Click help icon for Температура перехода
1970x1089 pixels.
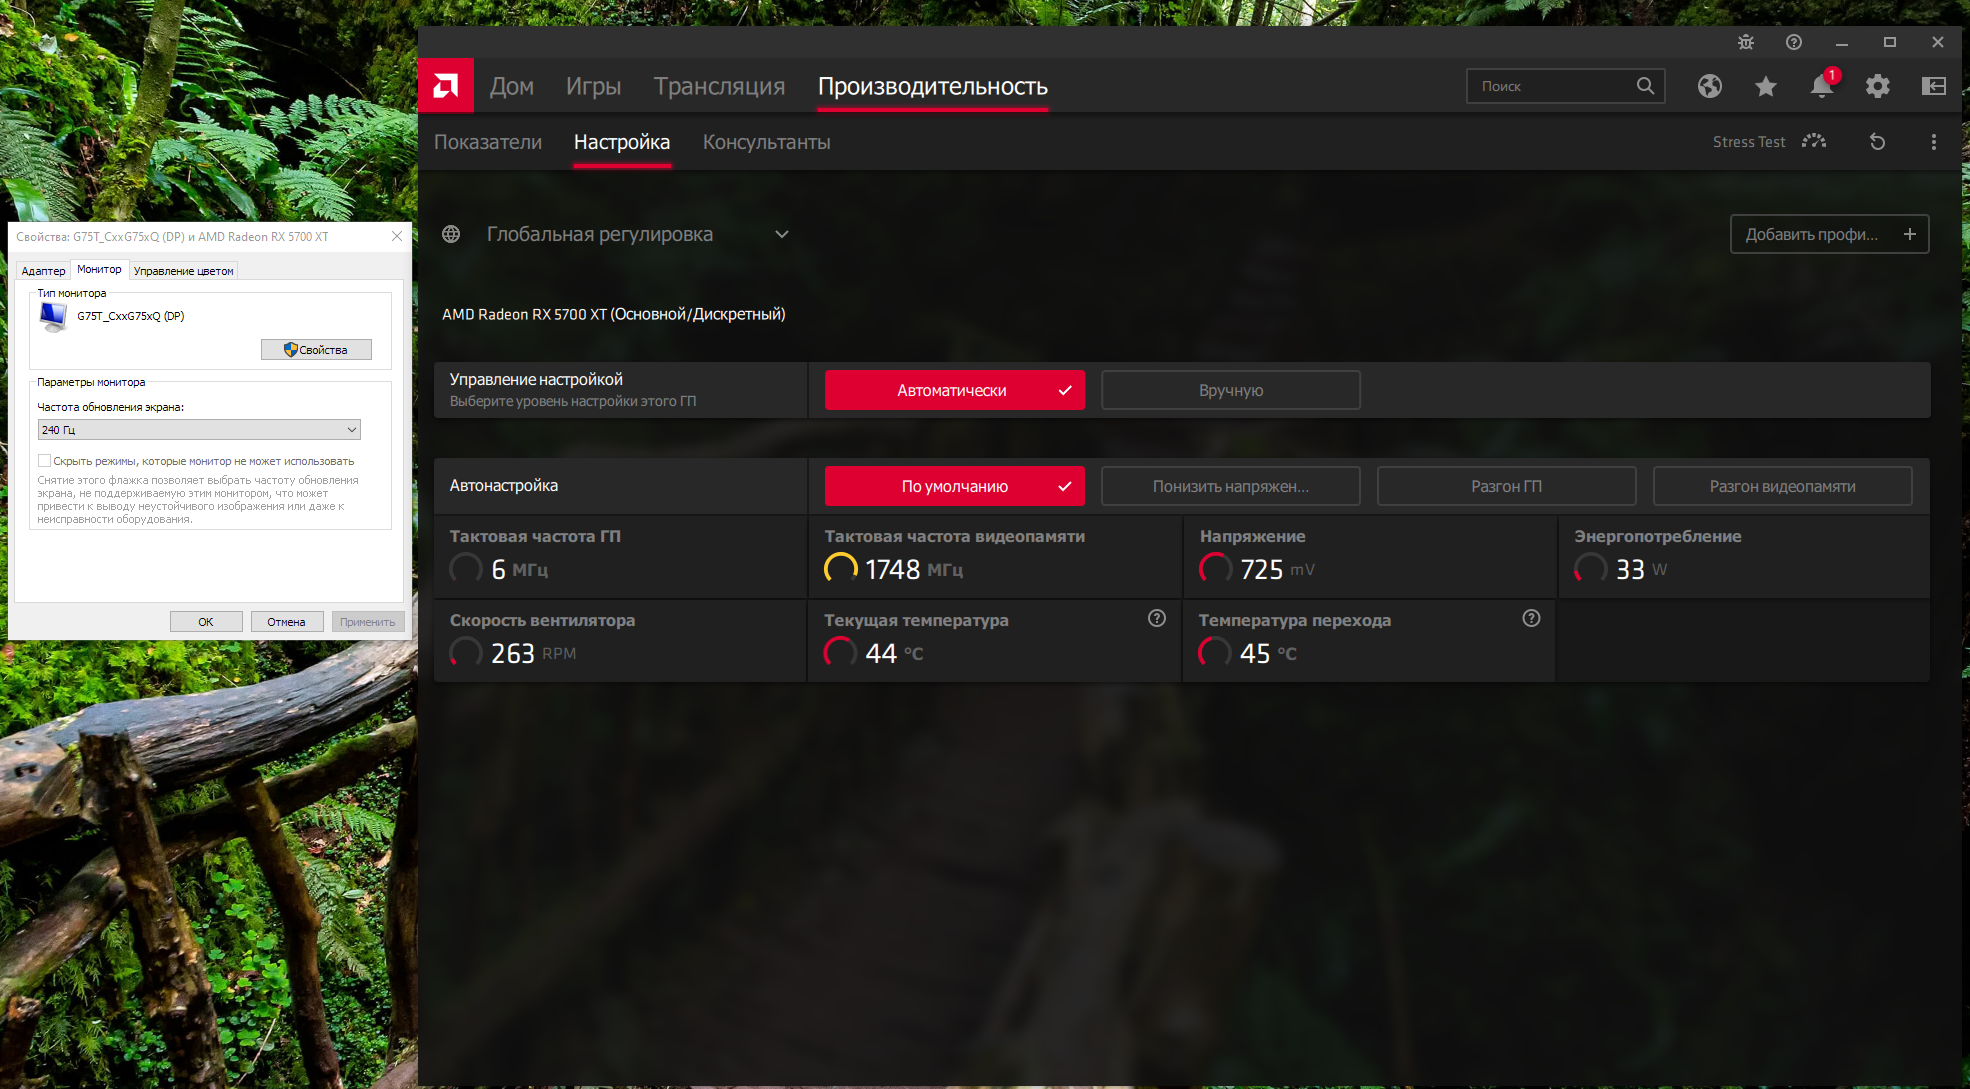coord(1530,618)
